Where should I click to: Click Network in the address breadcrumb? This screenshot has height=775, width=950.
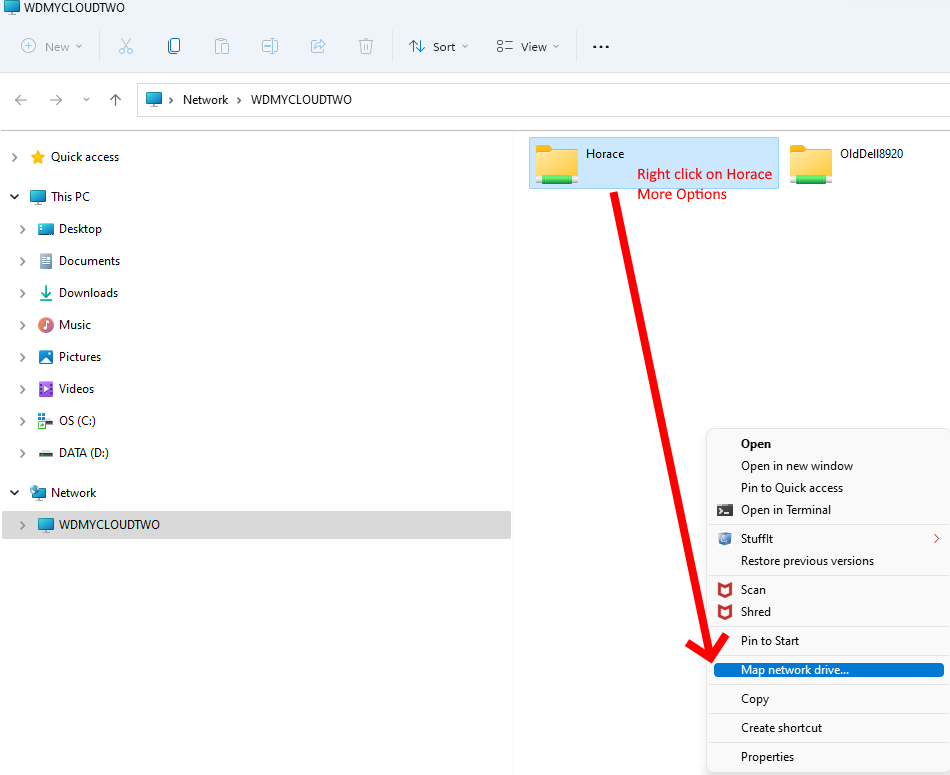click(205, 100)
